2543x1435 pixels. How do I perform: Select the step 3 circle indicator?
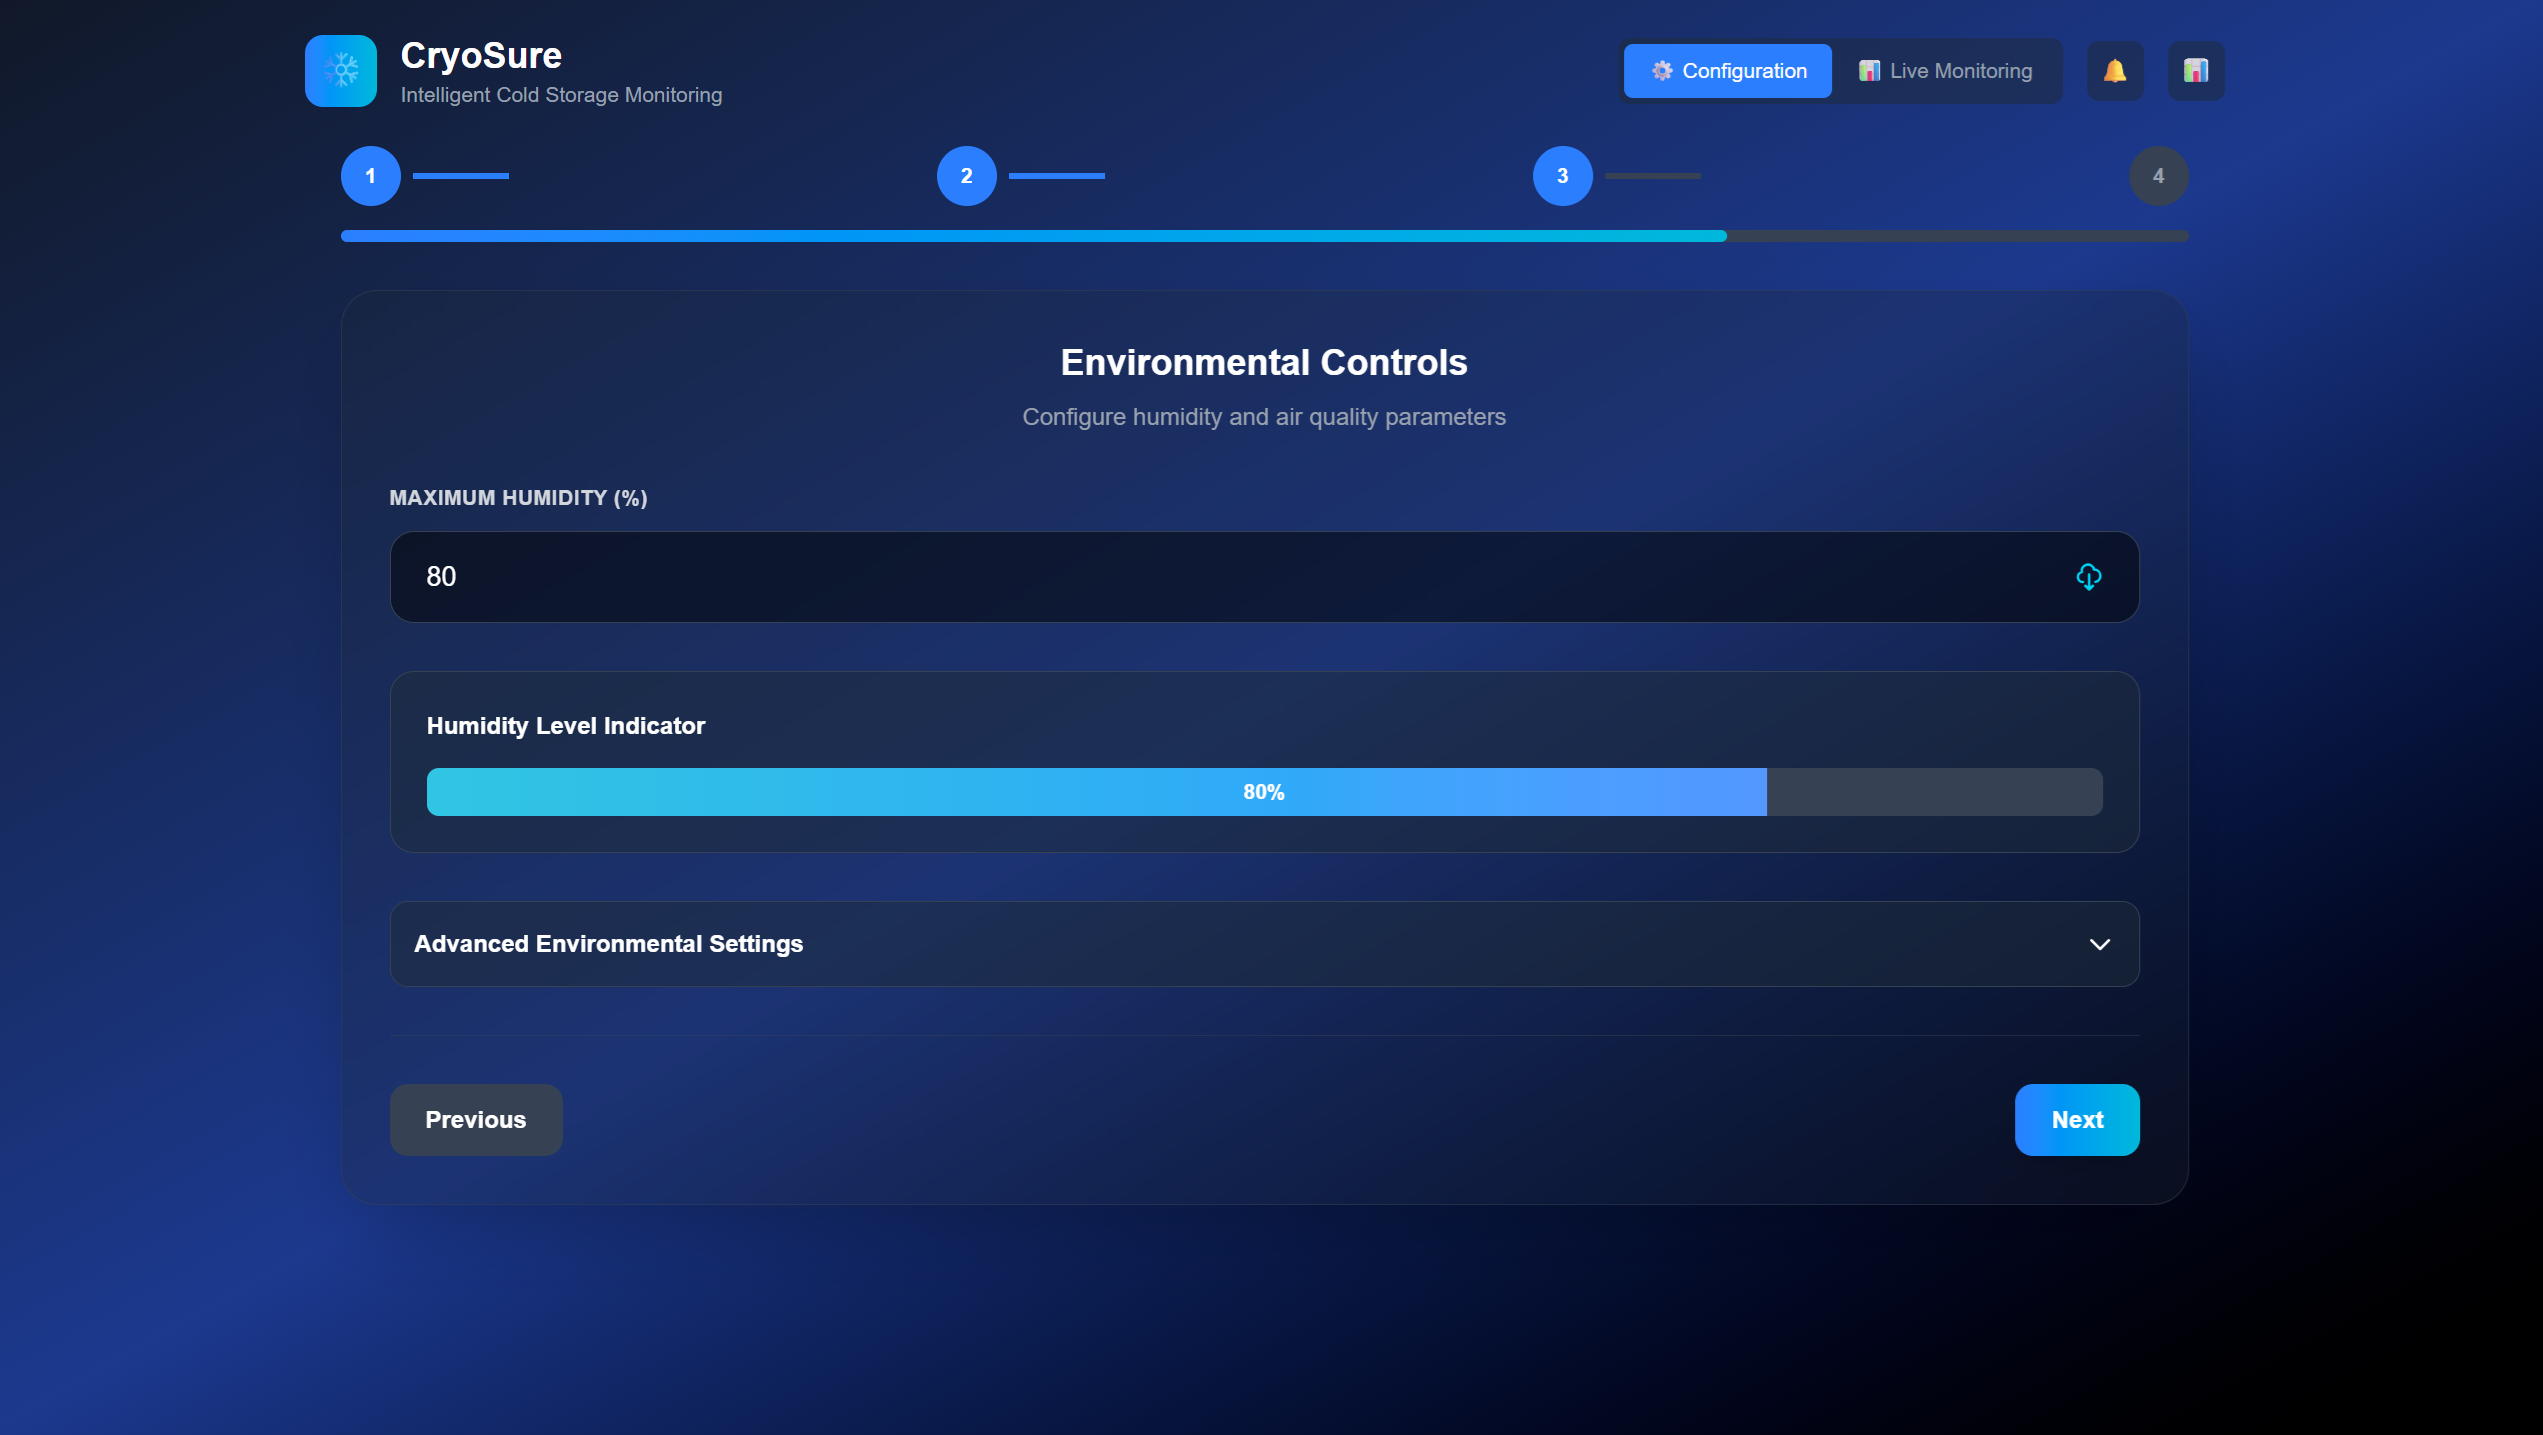point(1562,176)
